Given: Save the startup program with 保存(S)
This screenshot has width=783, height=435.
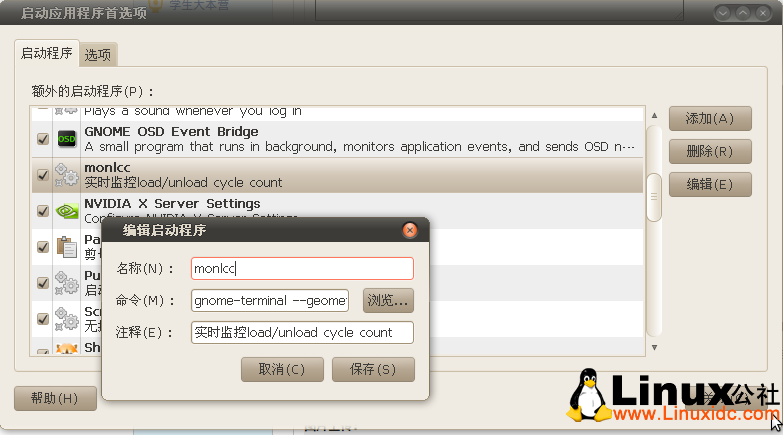Looking at the screenshot, I should point(372,369).
